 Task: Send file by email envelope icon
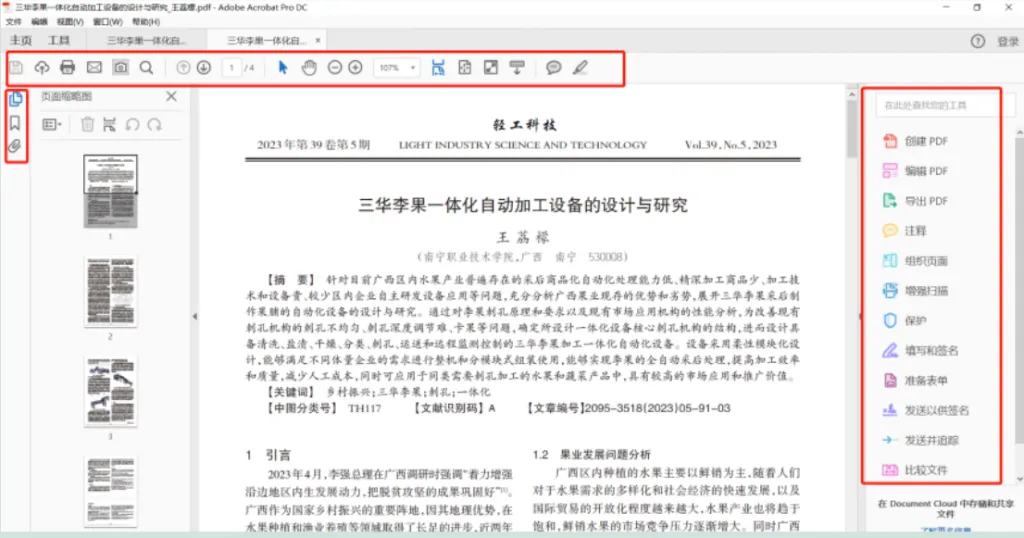tap(94, 67)
